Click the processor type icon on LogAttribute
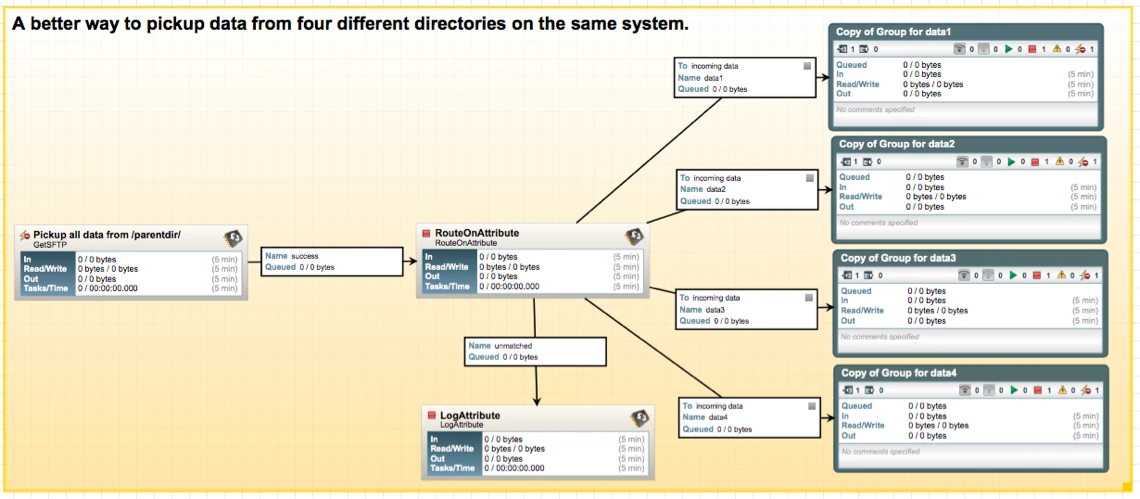The height and width of the screenshot is (499, 1140). (x=639, y=418)
